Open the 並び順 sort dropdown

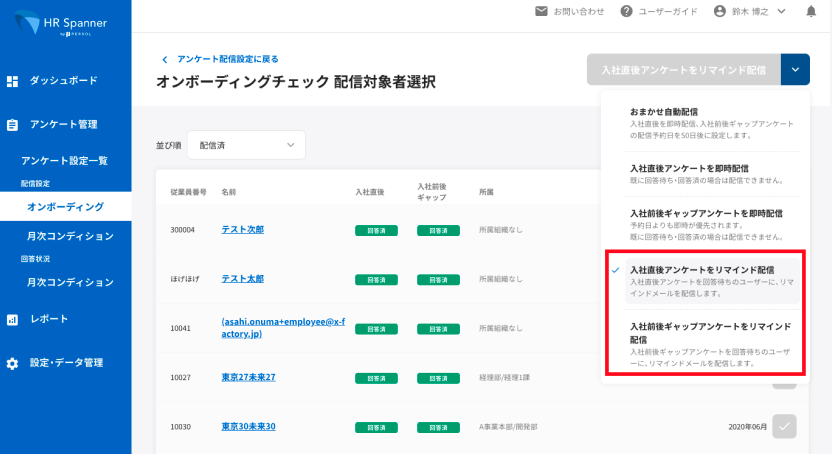pyautogui.click(x=246, y=145)
